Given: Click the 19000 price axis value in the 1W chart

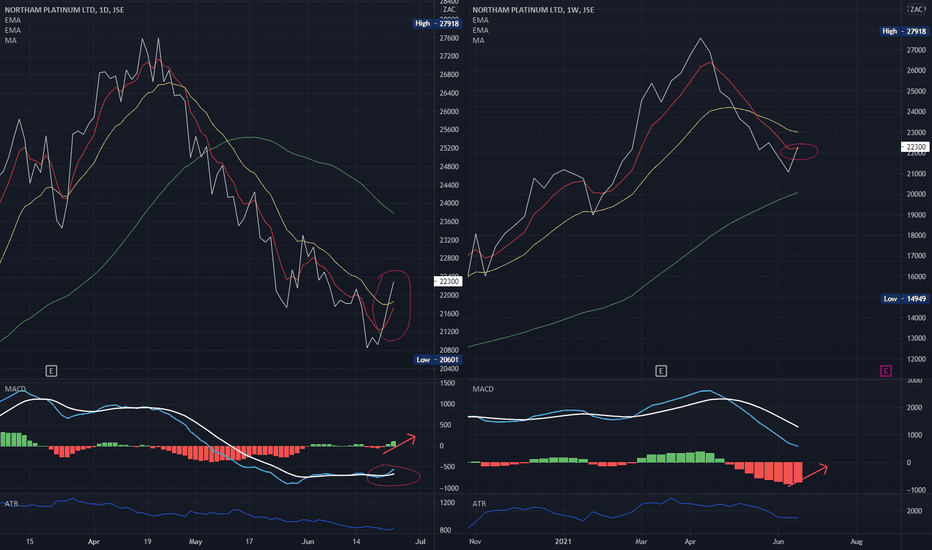Looking at the screenshot, I should tap(916, 215).
